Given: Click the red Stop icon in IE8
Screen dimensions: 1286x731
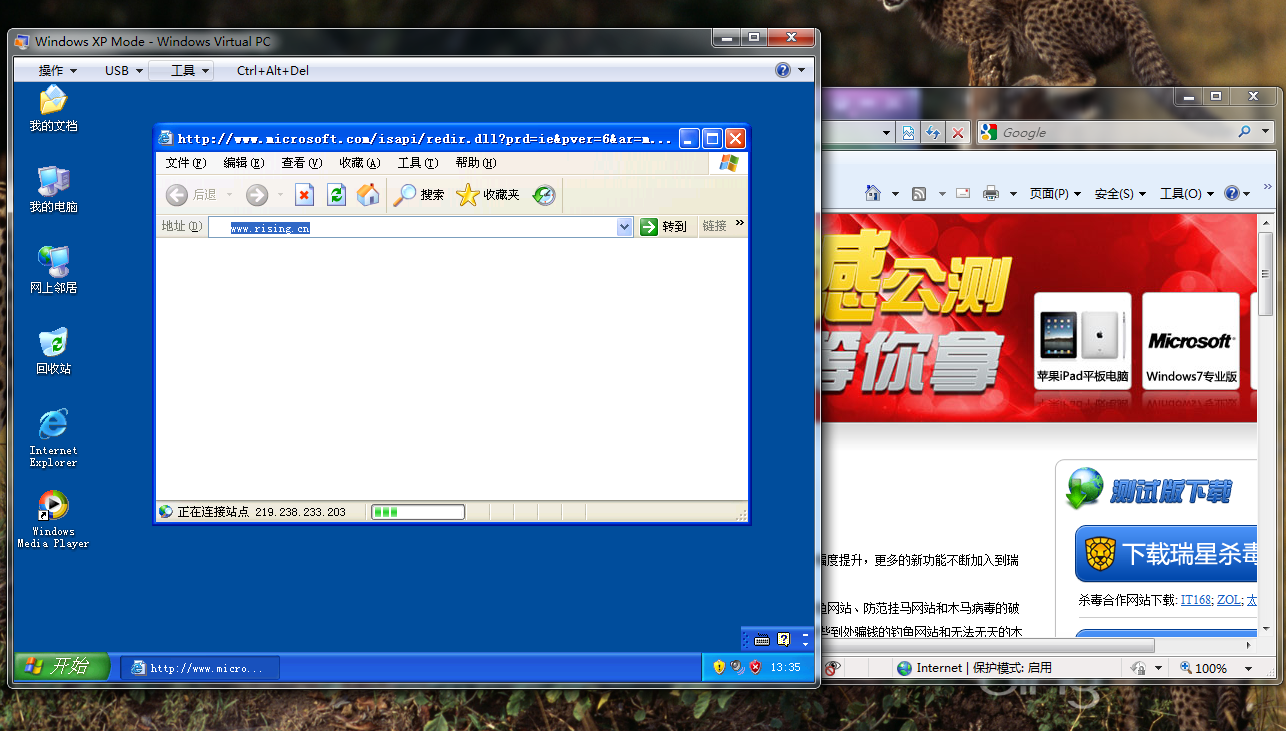Looking at the screenshot, I should [958, 132].
